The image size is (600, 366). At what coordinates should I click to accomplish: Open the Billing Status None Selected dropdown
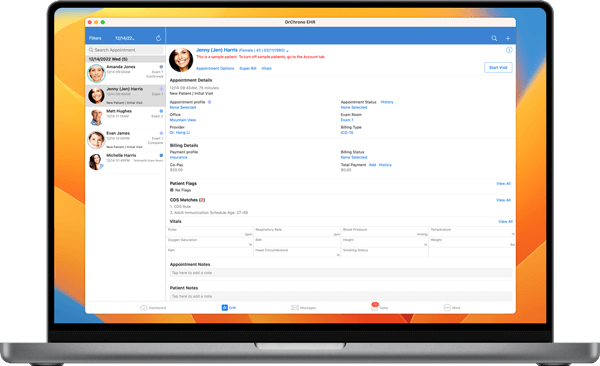pyautogui.click(x=354, y=157)
